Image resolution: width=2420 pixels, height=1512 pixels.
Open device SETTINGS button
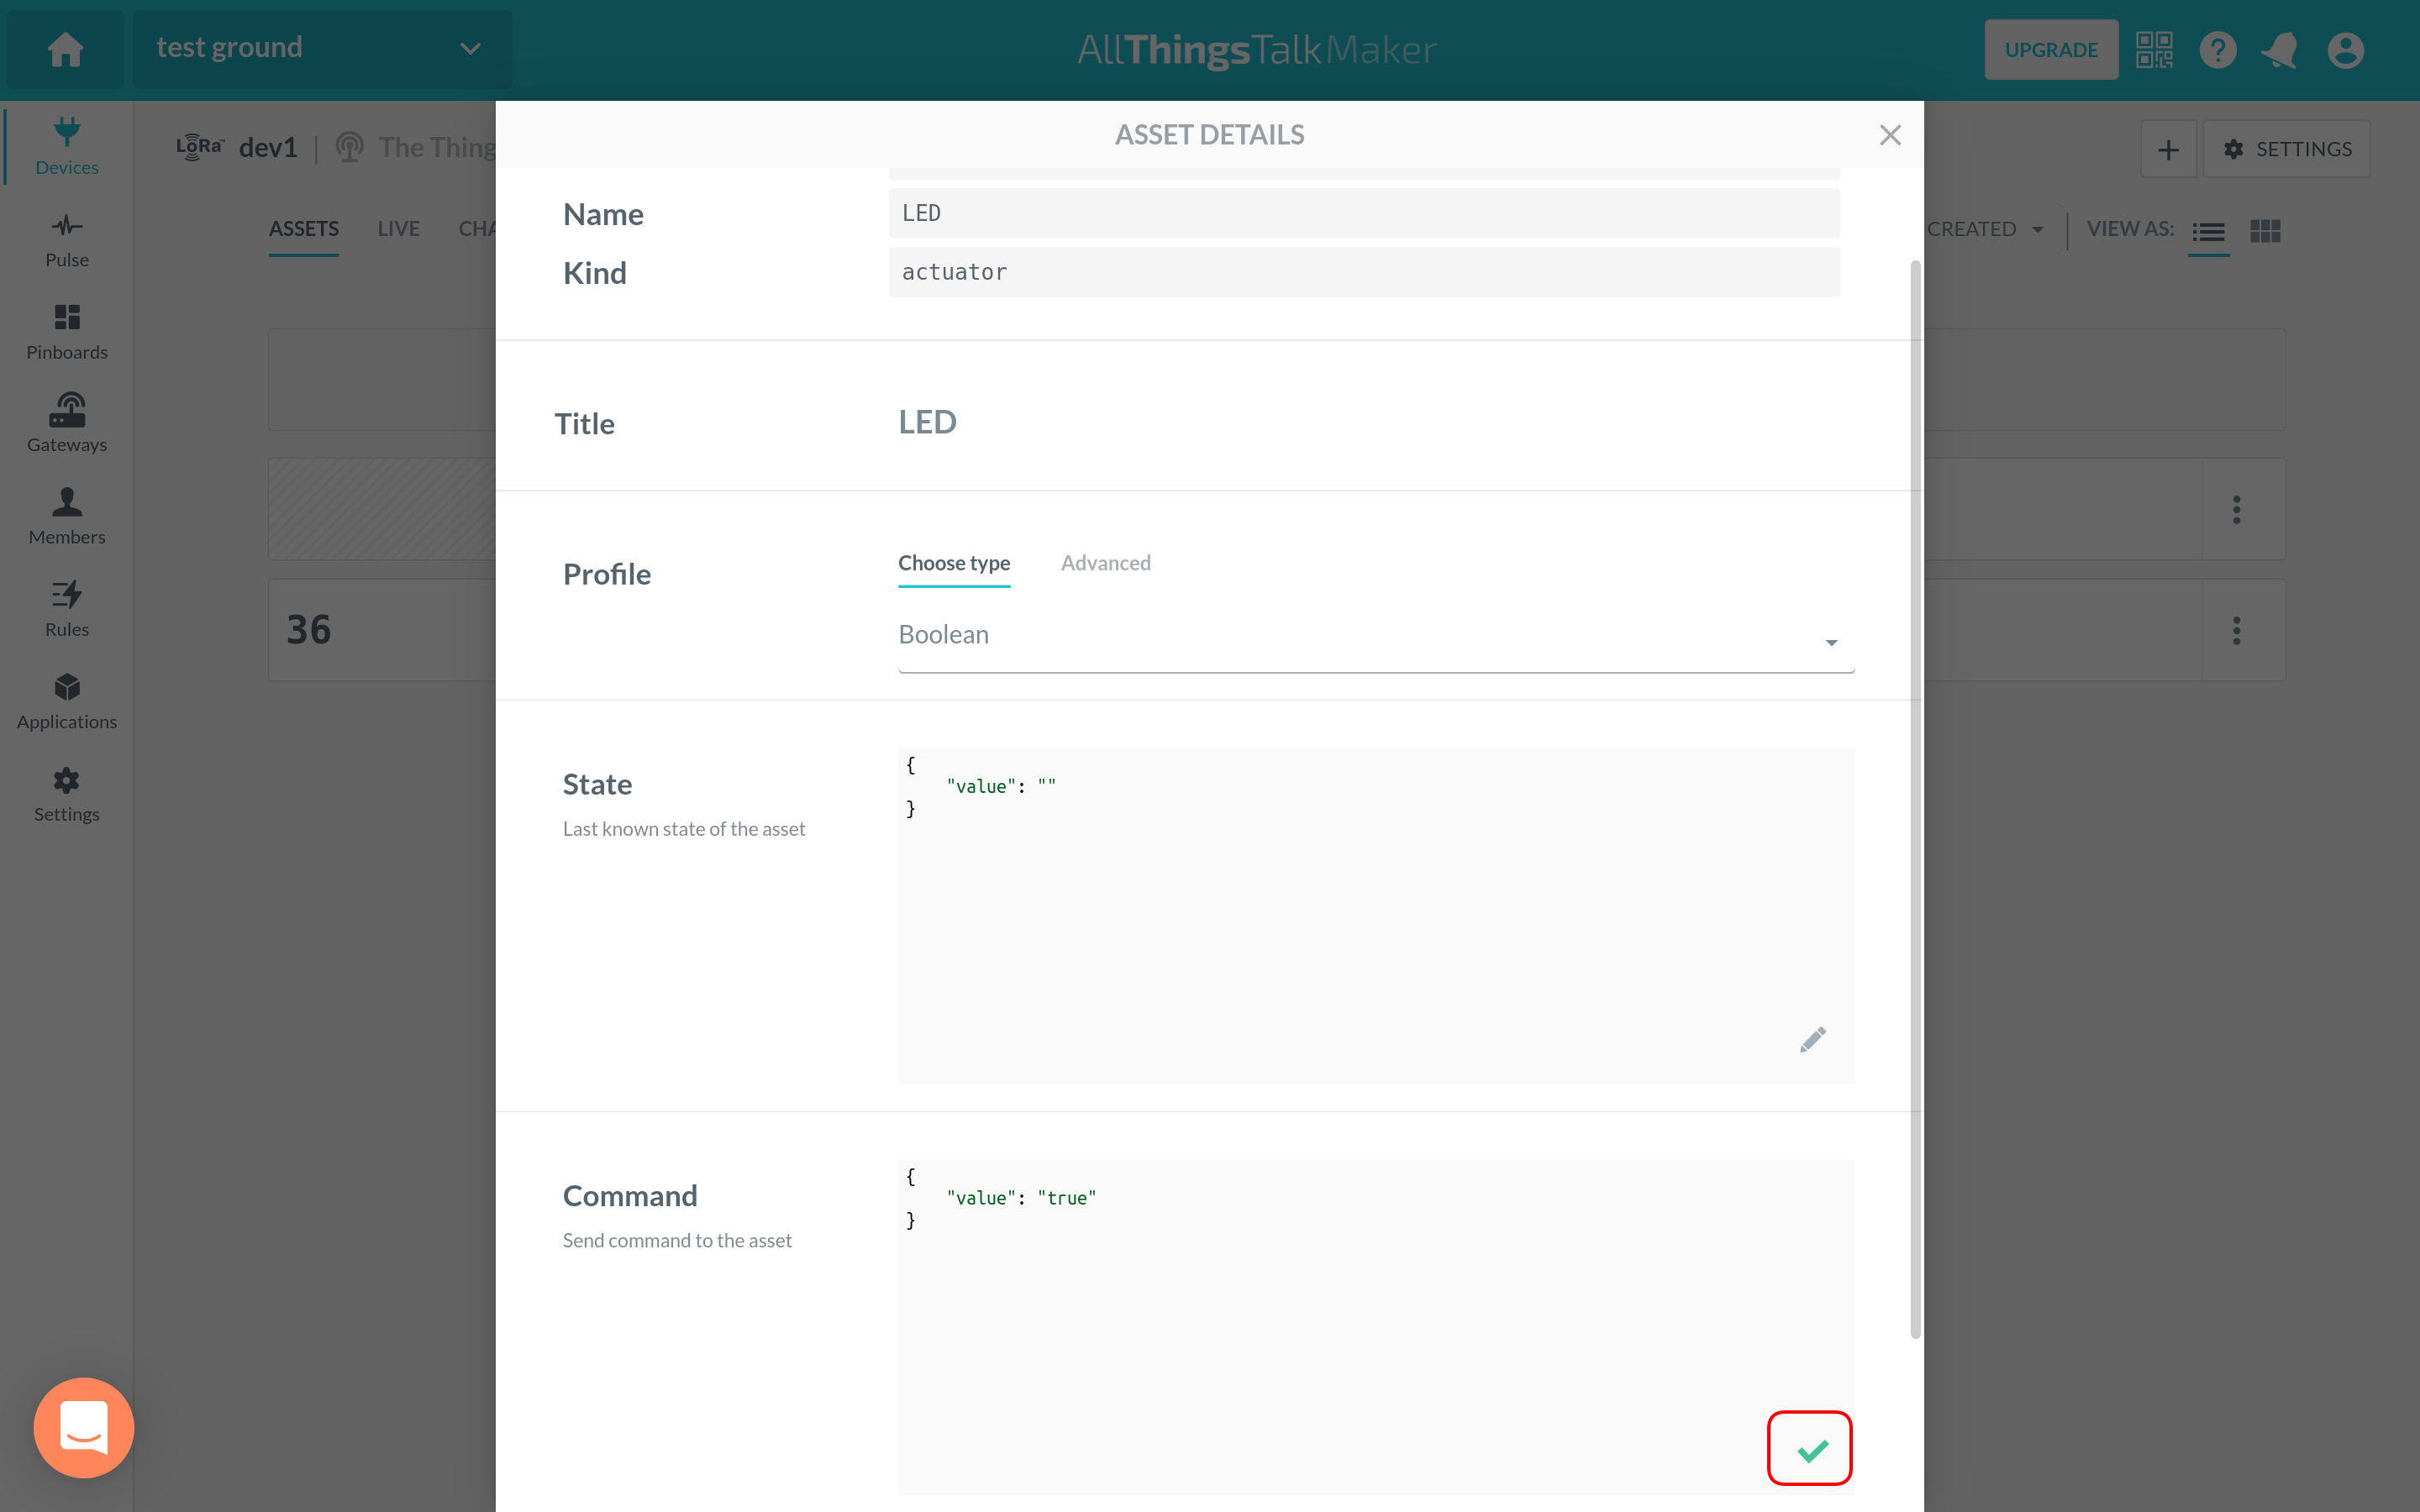point(2286,149)
